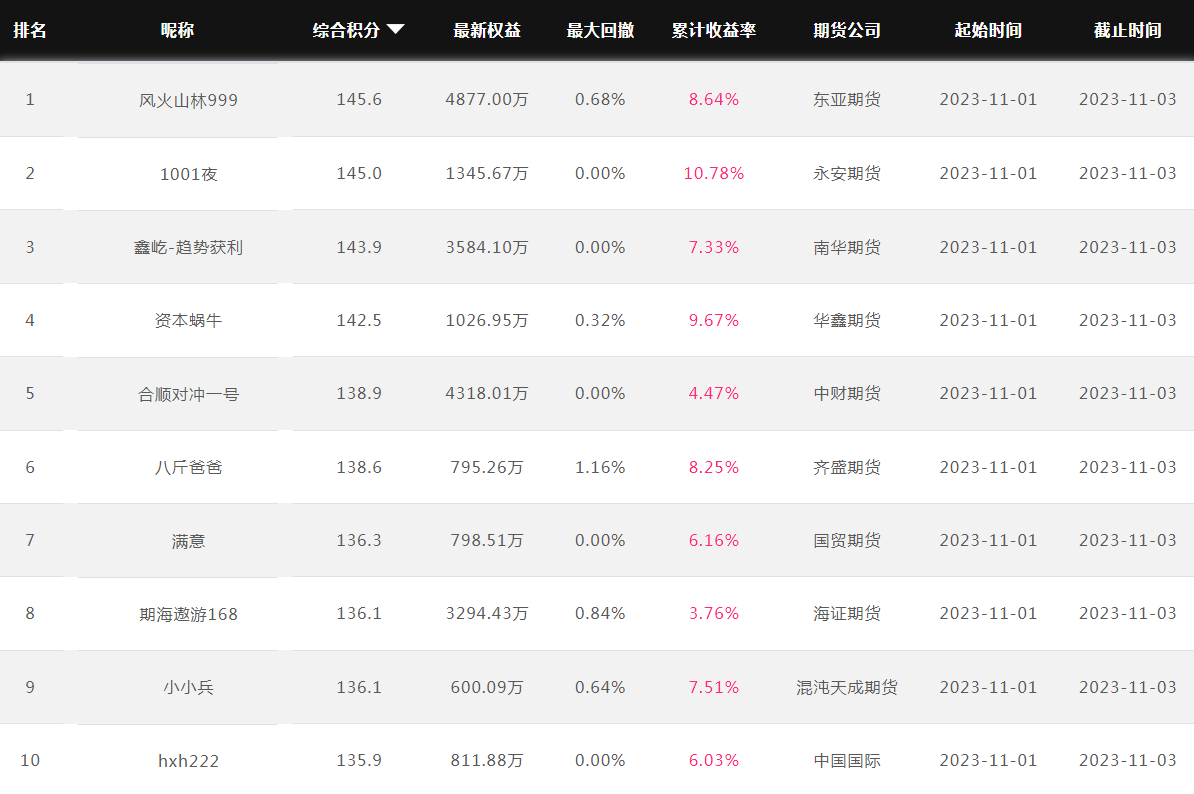The width and height of the screenshot is (1194, 794).
Task: Open nickname 合顺对冲一号
Action: pyautogui.click(x=188, y=394)
